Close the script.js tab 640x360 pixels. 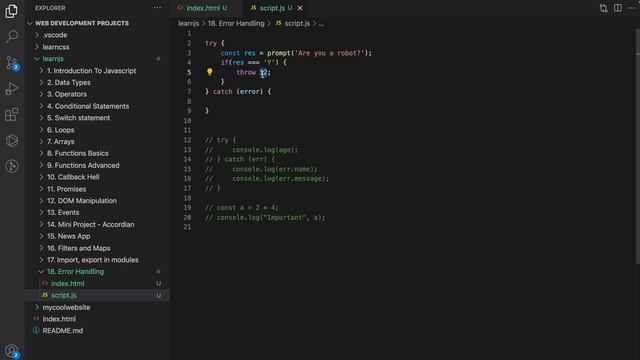point(300,8)
